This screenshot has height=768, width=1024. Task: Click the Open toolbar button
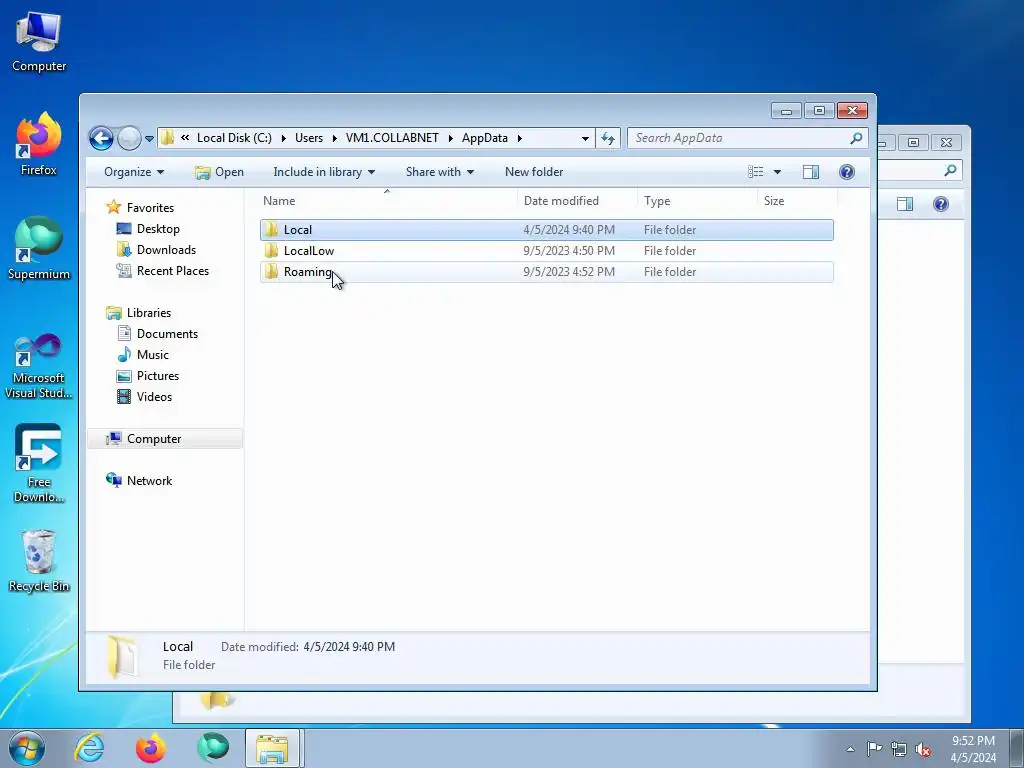219,172
